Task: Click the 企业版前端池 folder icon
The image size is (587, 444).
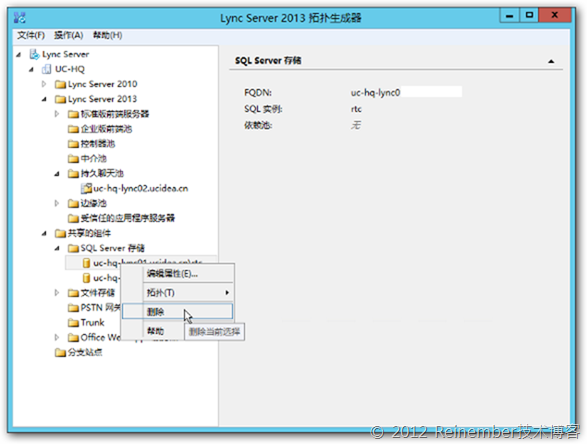Action: [73, 129]
